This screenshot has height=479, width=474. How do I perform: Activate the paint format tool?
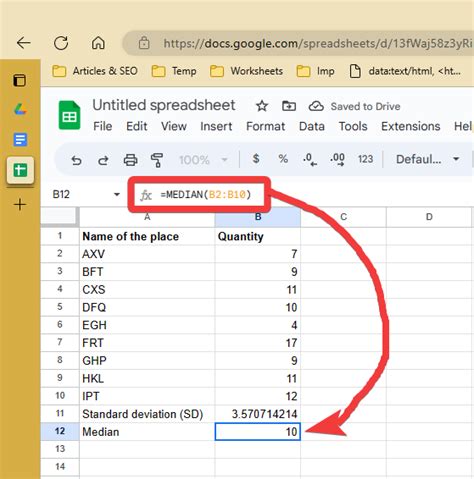tap(157, 160)
